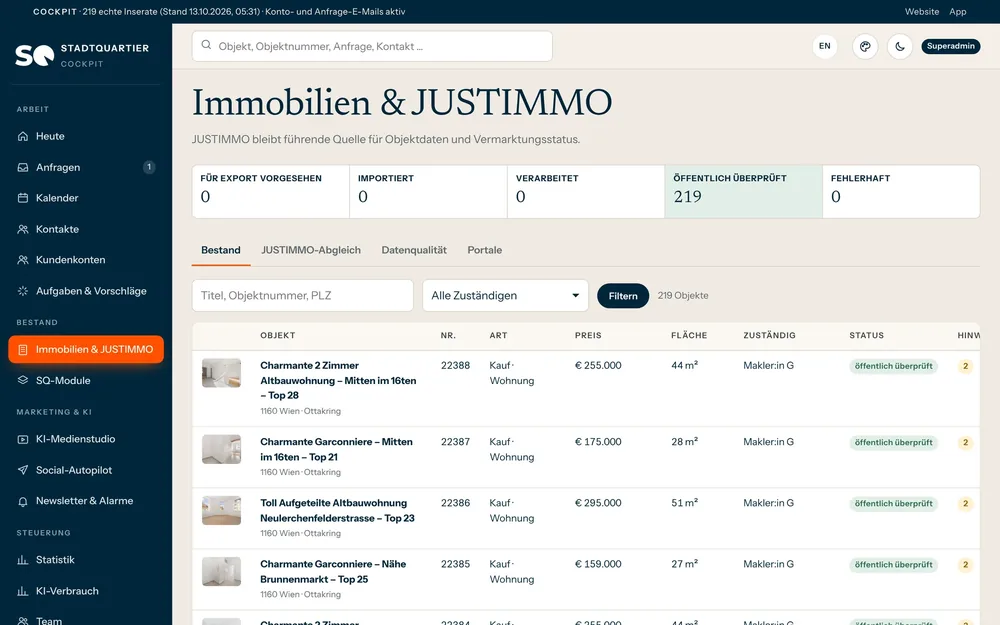Click the SQ-Module layers icon
This screenshot has height=625, width=1000.
pos(23,380)
